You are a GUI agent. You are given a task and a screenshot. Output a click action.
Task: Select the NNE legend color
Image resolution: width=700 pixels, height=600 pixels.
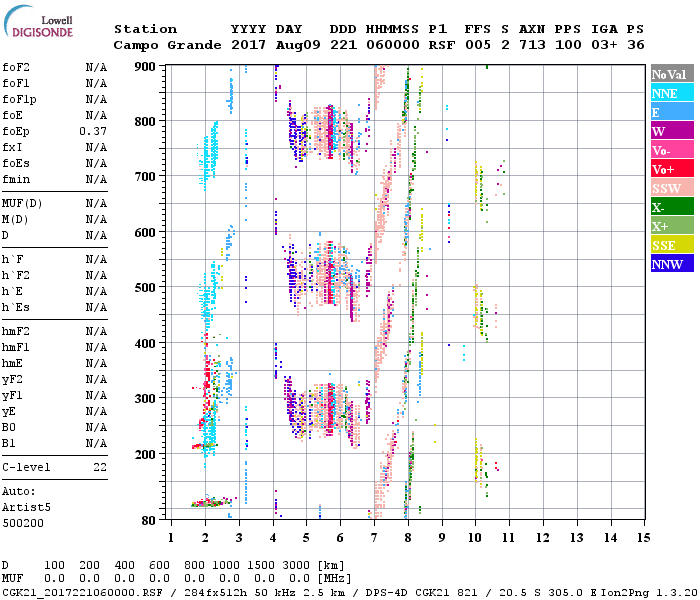pos(669,93)
